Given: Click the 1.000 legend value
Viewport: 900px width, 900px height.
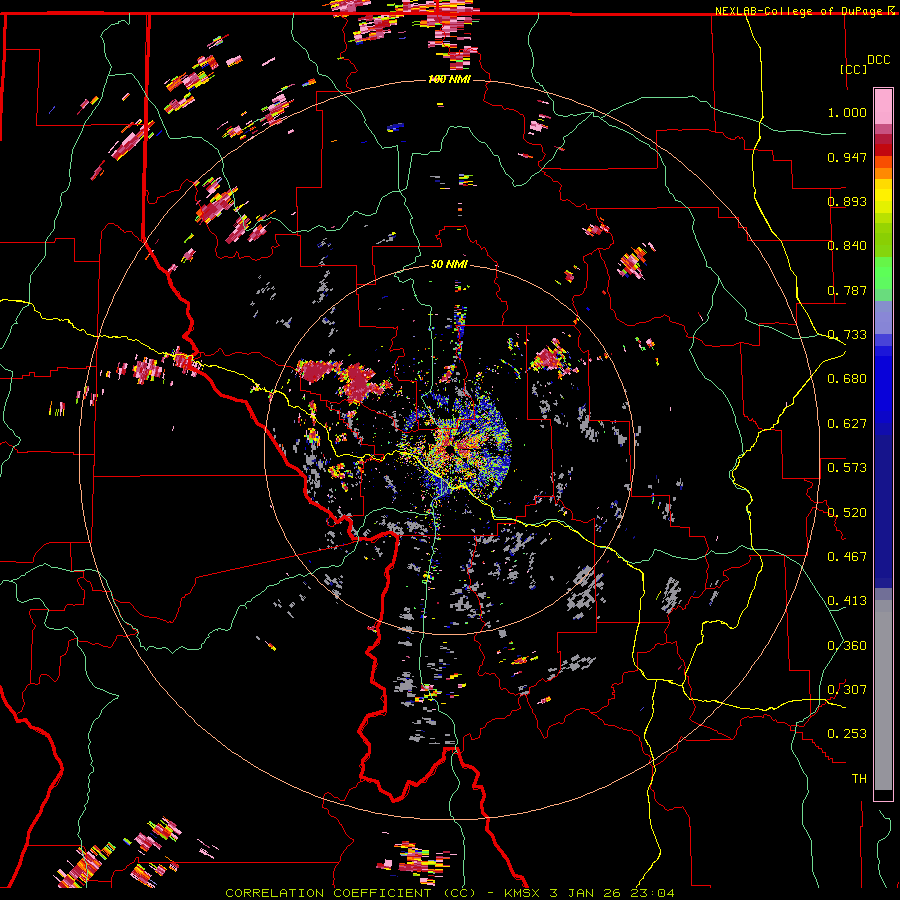Looking at the screenshot, I should (x=847, y=112).
